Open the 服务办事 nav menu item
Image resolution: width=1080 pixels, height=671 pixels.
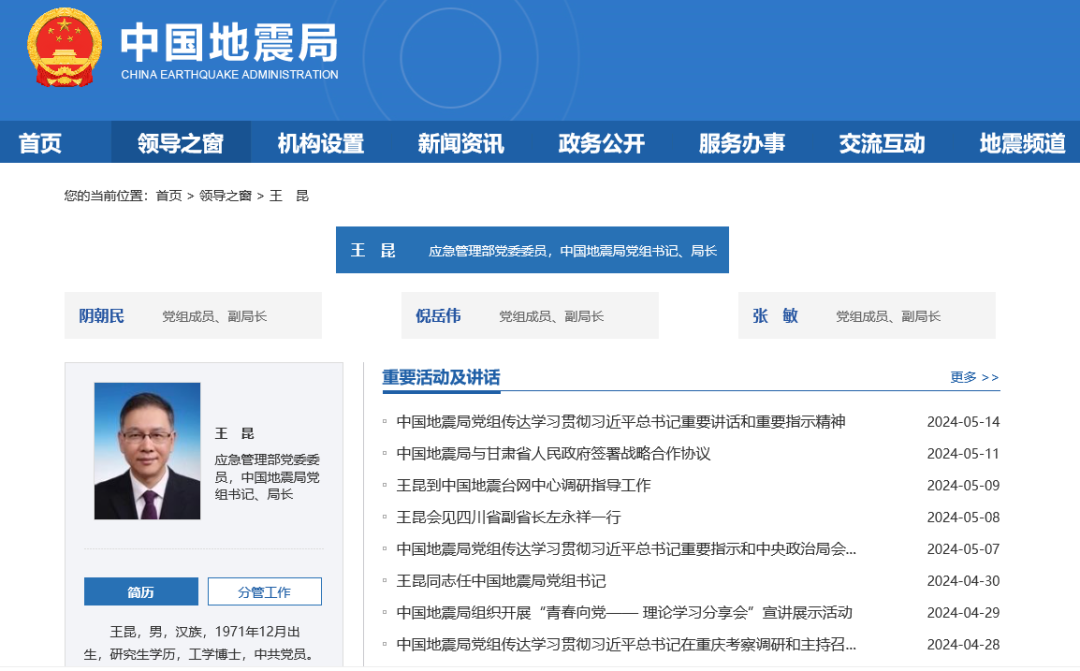(x=742, y=143)
